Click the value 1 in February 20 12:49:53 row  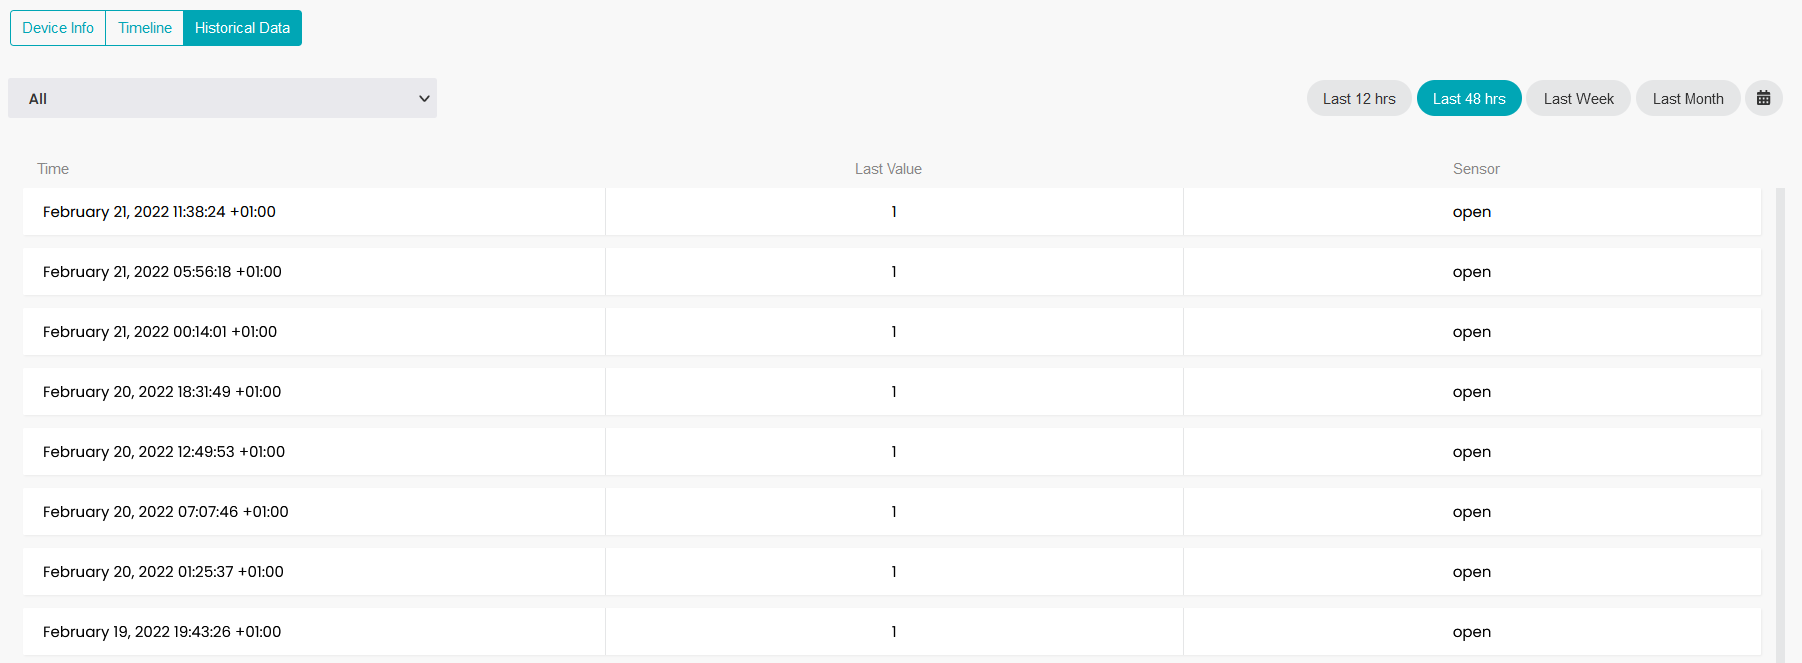tap(894, 452)
